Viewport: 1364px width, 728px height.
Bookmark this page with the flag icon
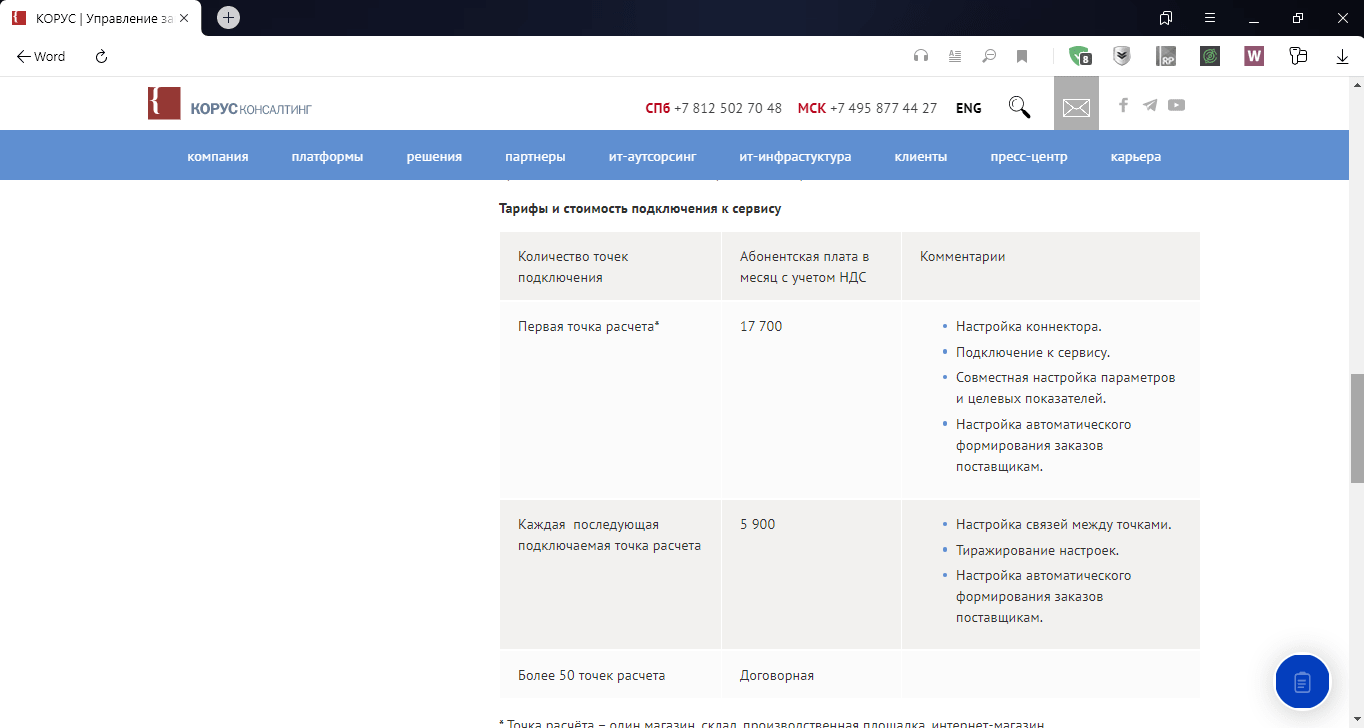[x=1022, y=56]
